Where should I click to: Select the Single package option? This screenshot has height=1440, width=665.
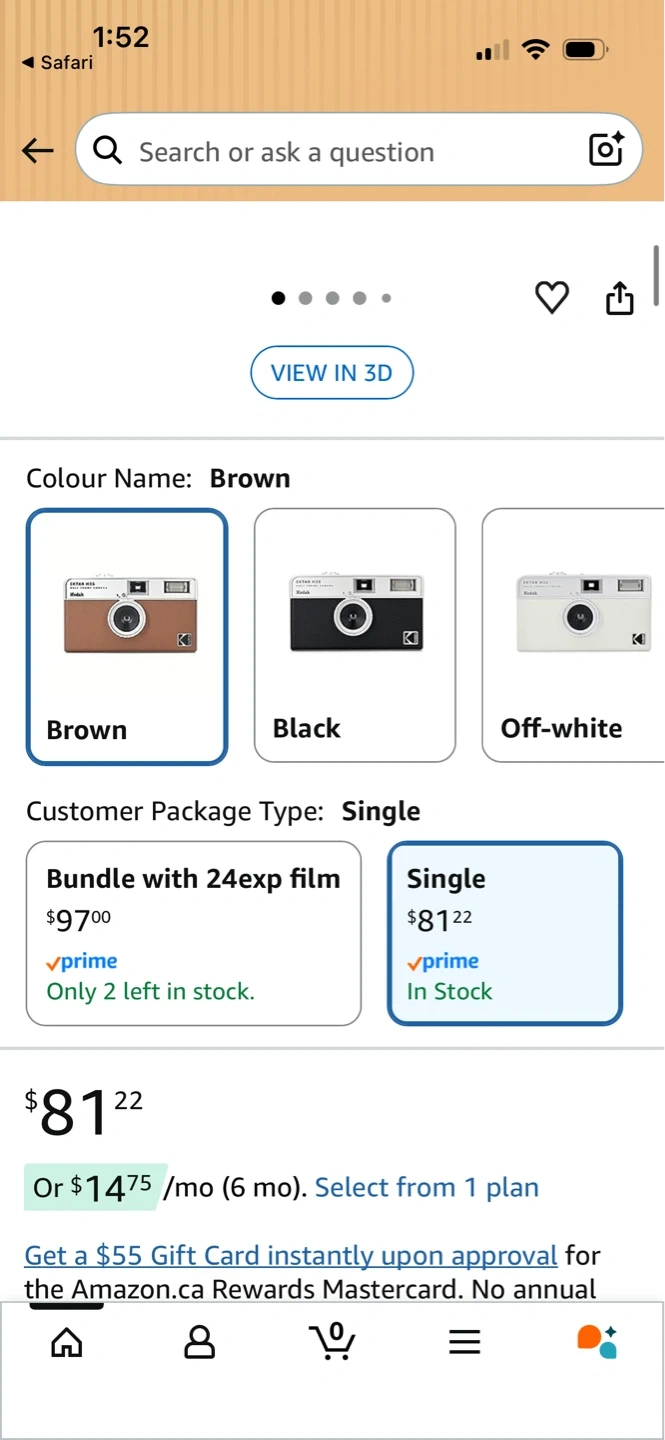click(505, 933)
